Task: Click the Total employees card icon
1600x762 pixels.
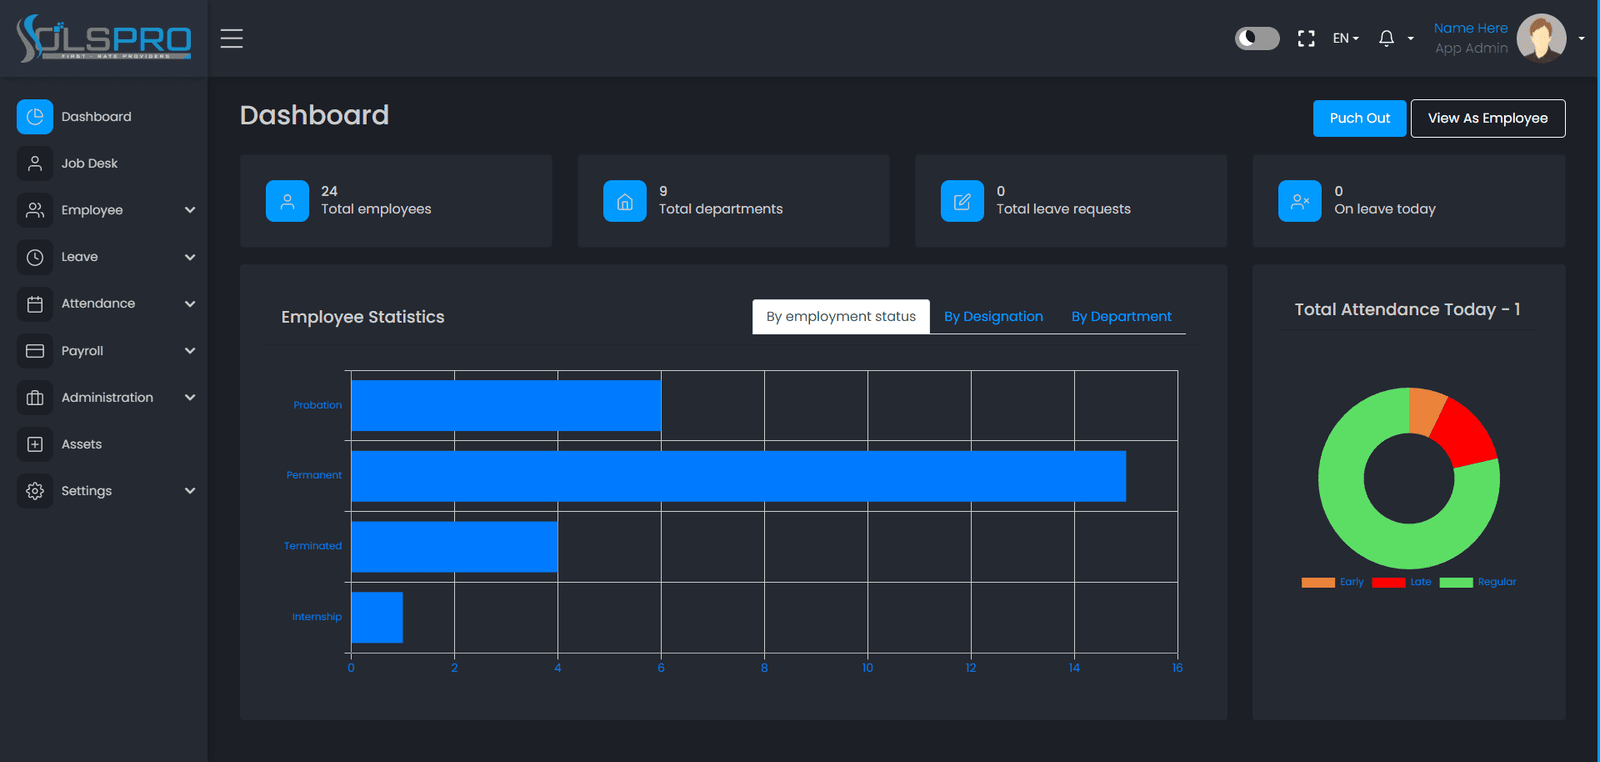Action: [x=287, y=201]
